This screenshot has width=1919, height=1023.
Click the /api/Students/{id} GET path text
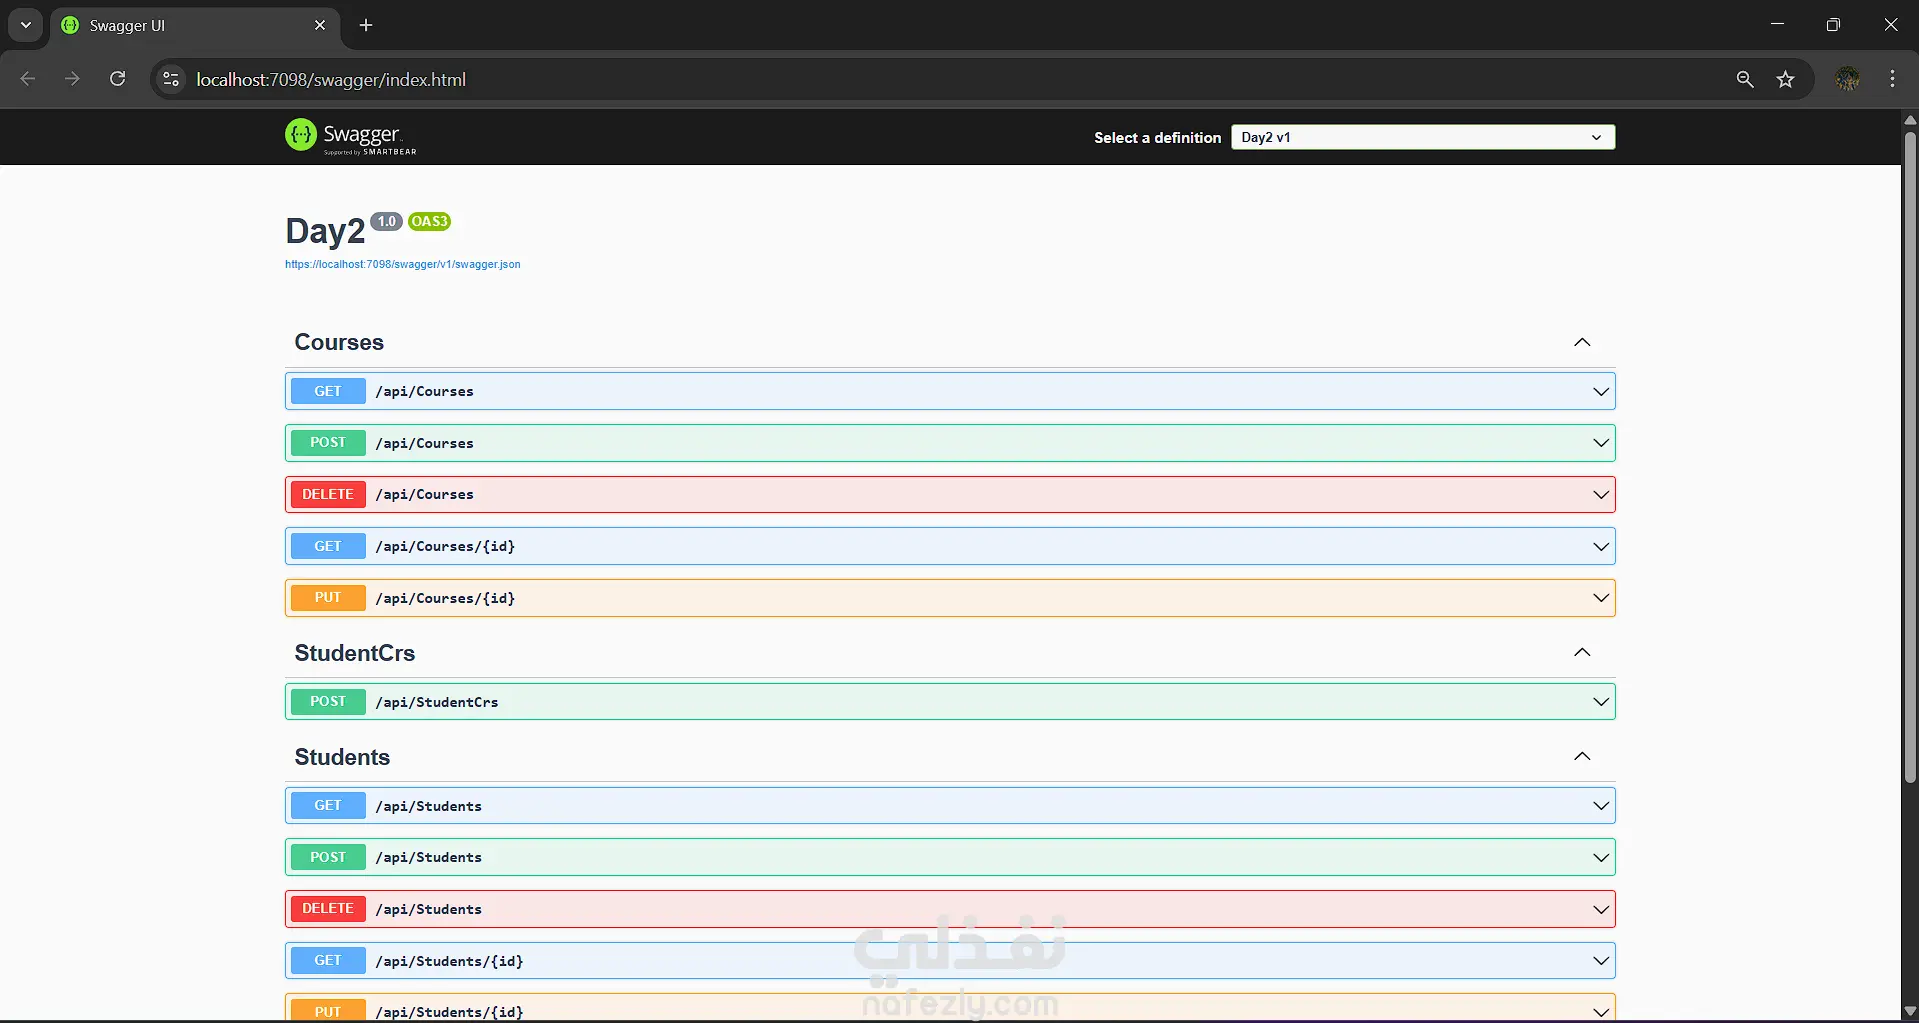tap(449, 961)
